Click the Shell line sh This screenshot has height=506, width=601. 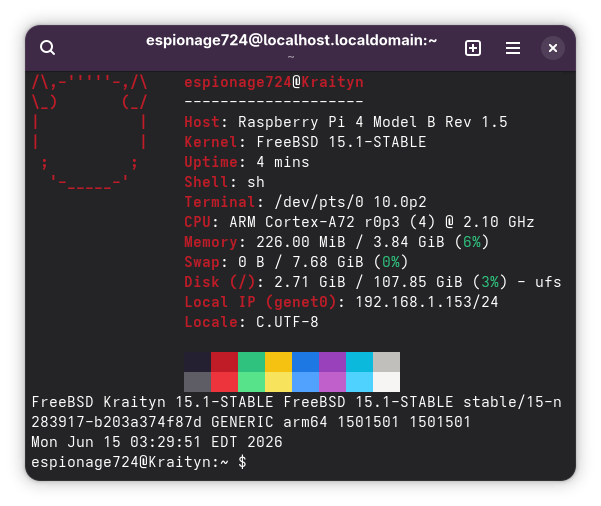(224, 182)
